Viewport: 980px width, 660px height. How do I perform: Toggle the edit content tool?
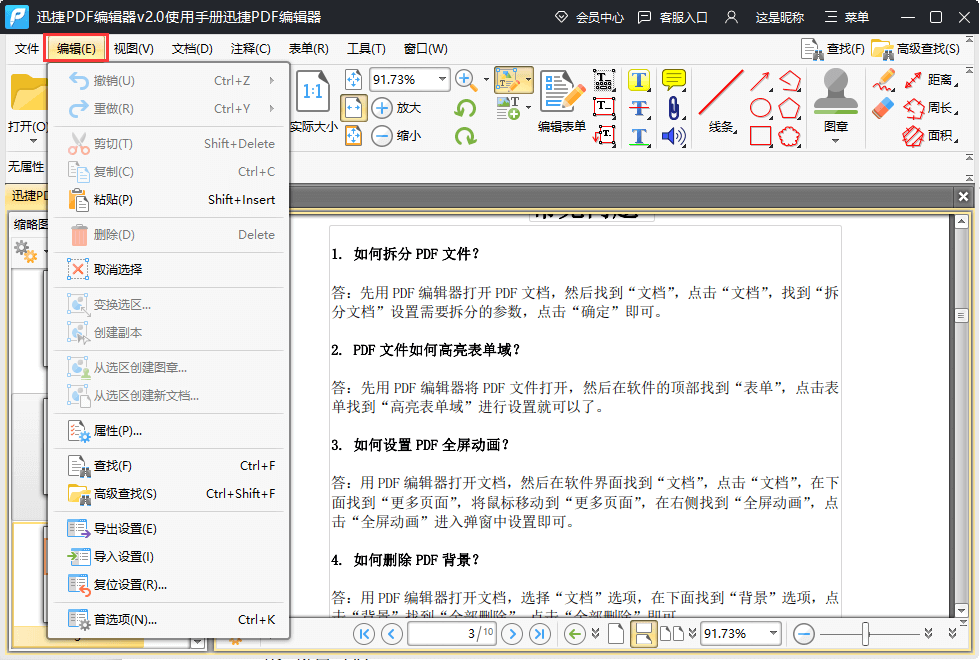[509, 80]
